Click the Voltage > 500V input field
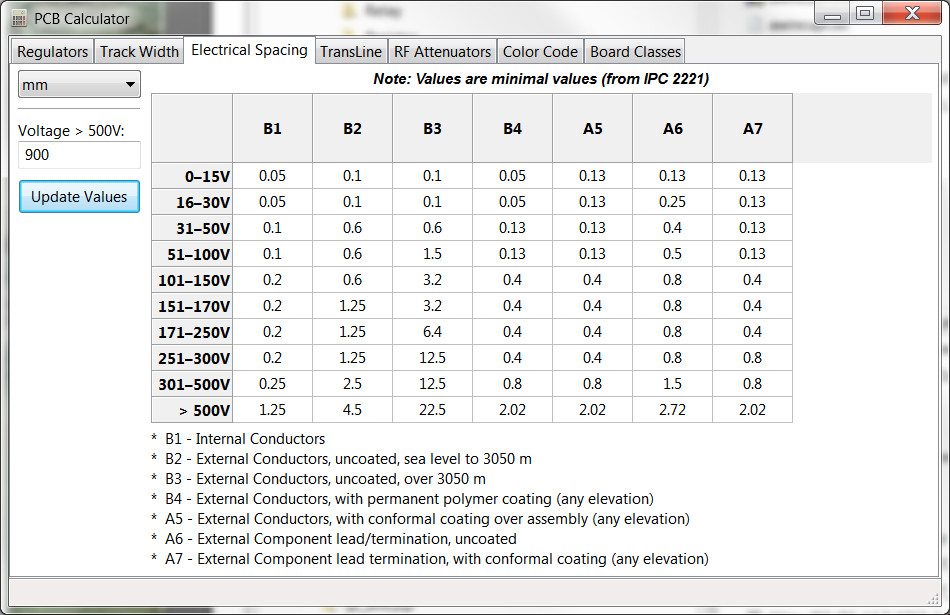950x615 pixels. (79, 155)
